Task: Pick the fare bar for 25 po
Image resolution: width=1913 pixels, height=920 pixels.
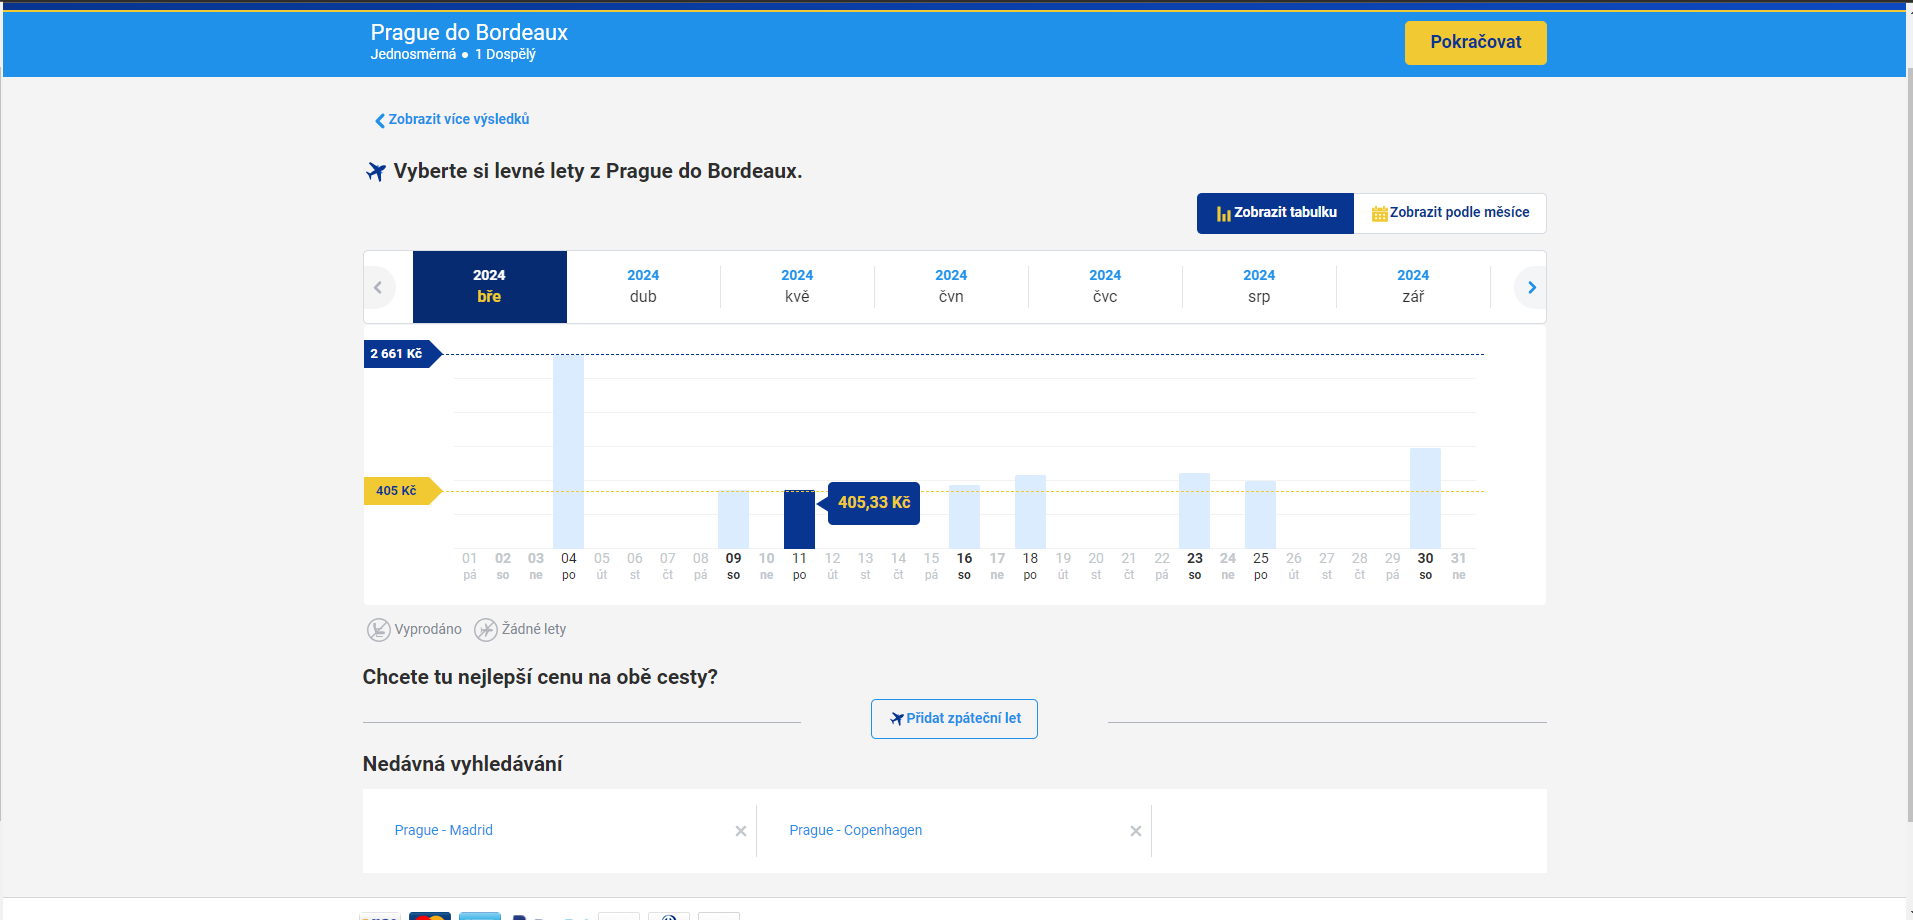Action: [1260, 514]
